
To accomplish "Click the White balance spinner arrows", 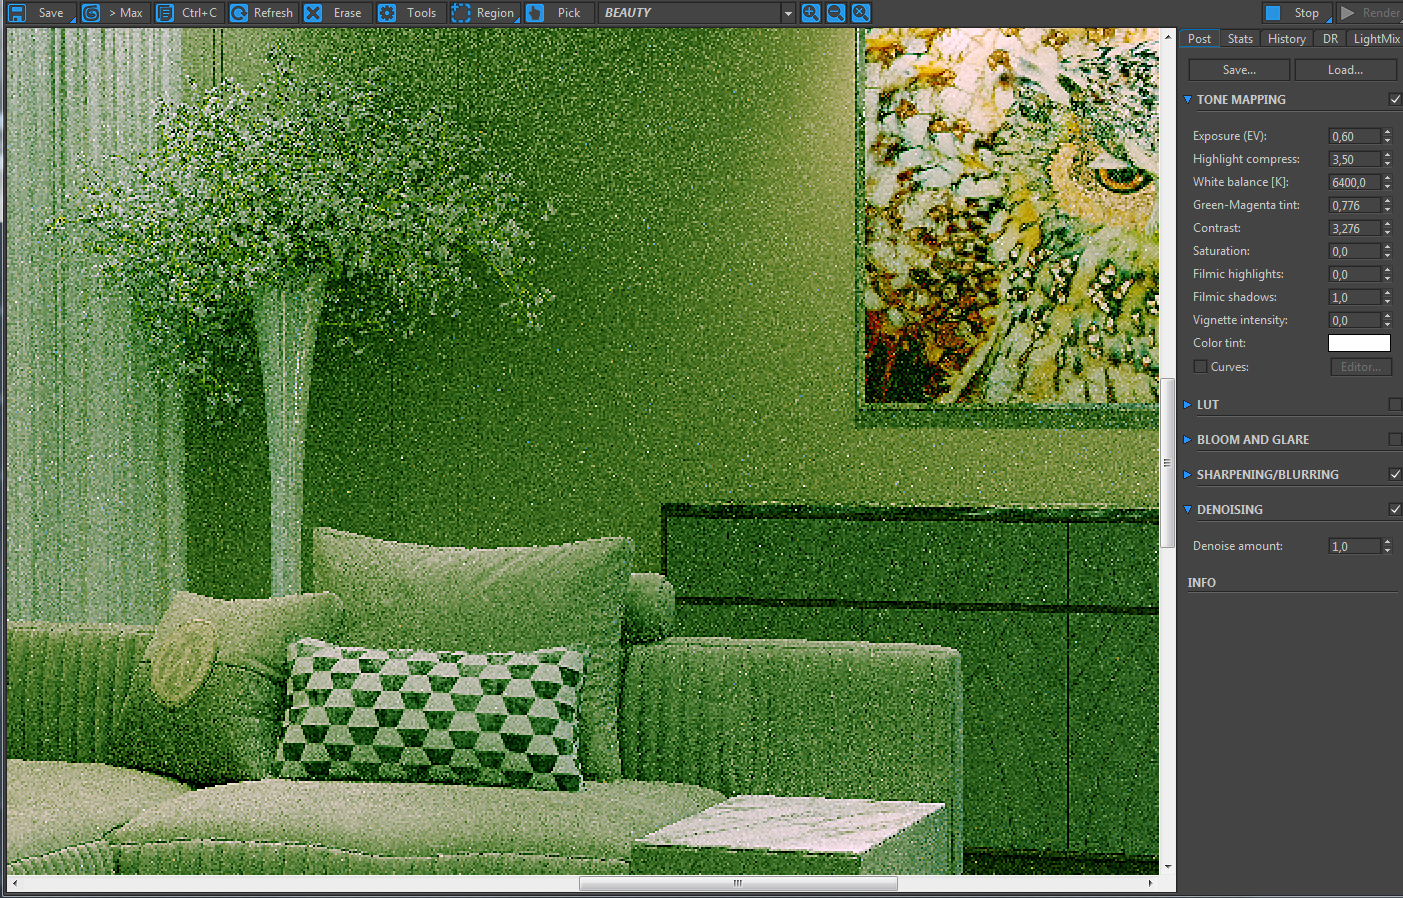I will point(1387,182).
